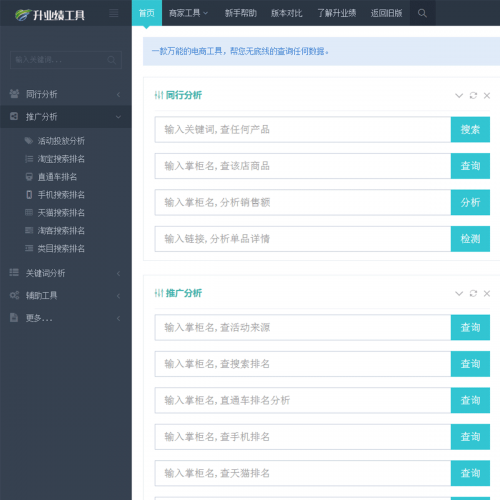The height and width of the screenshot is (500, 500).
Task: Click the 淘宝搜索排名 list icon
Action: click(x=29, y=159)
